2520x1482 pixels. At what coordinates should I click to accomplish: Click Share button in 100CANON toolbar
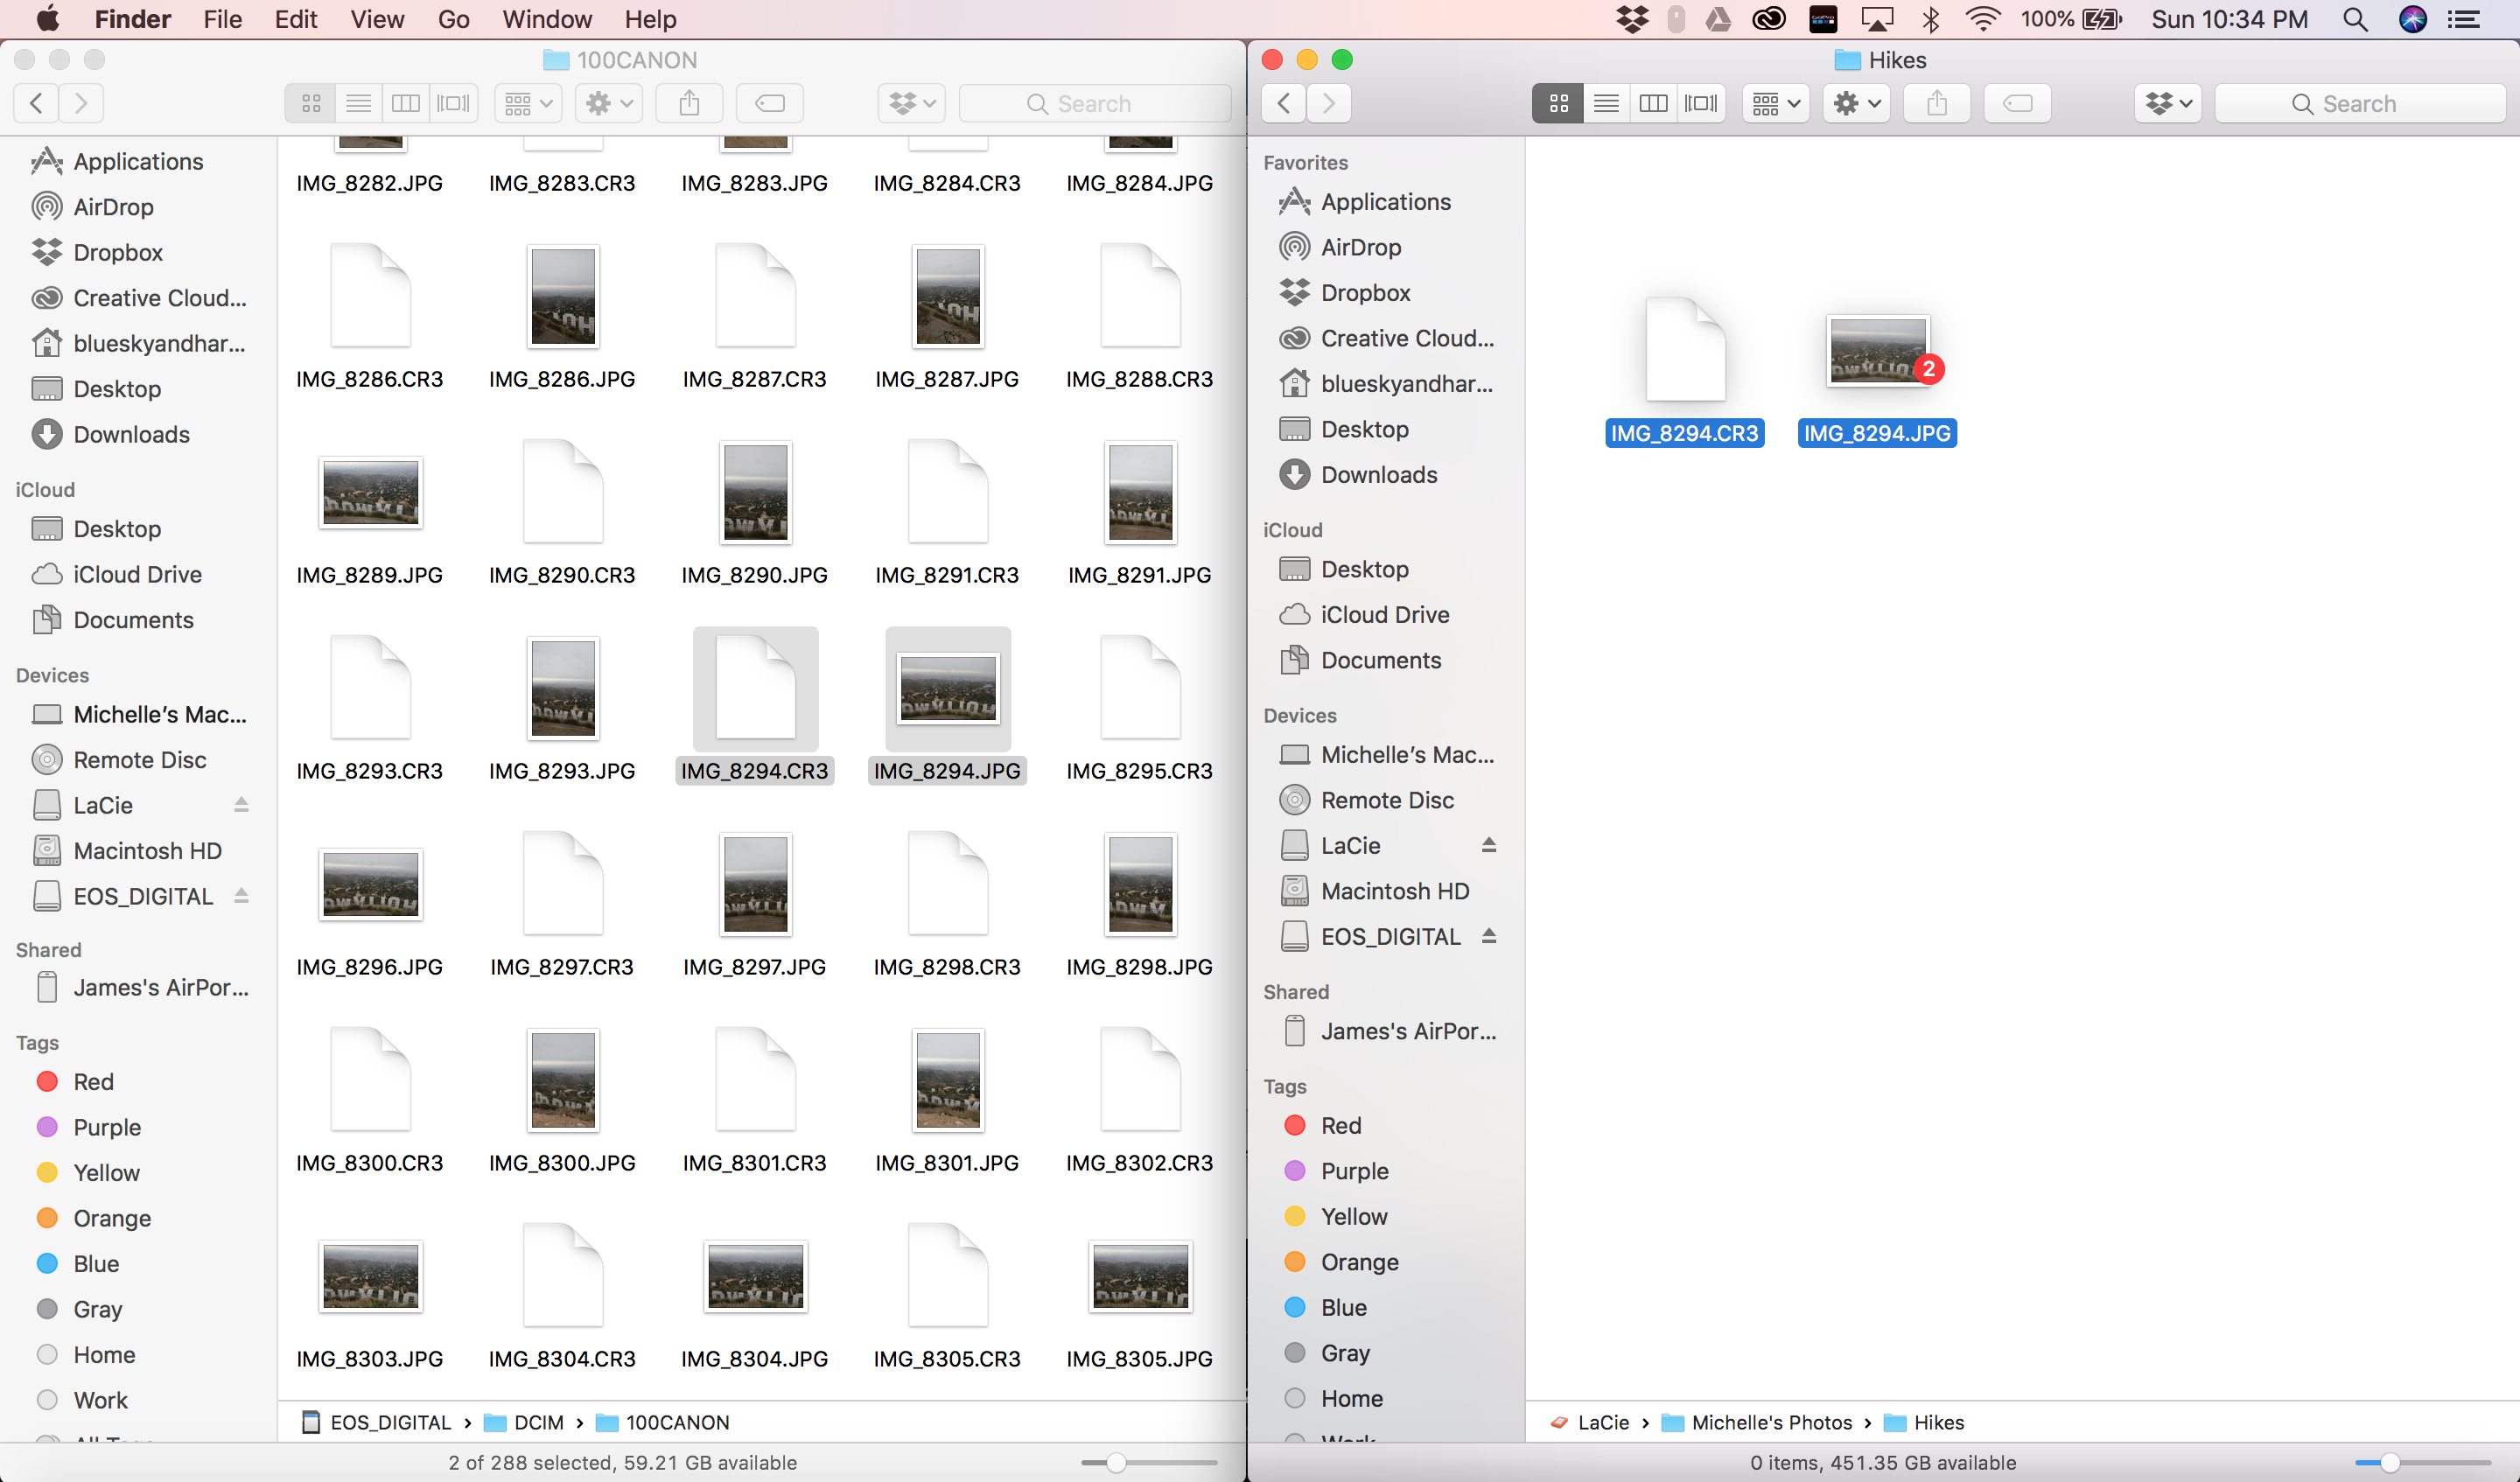(689, 103)
